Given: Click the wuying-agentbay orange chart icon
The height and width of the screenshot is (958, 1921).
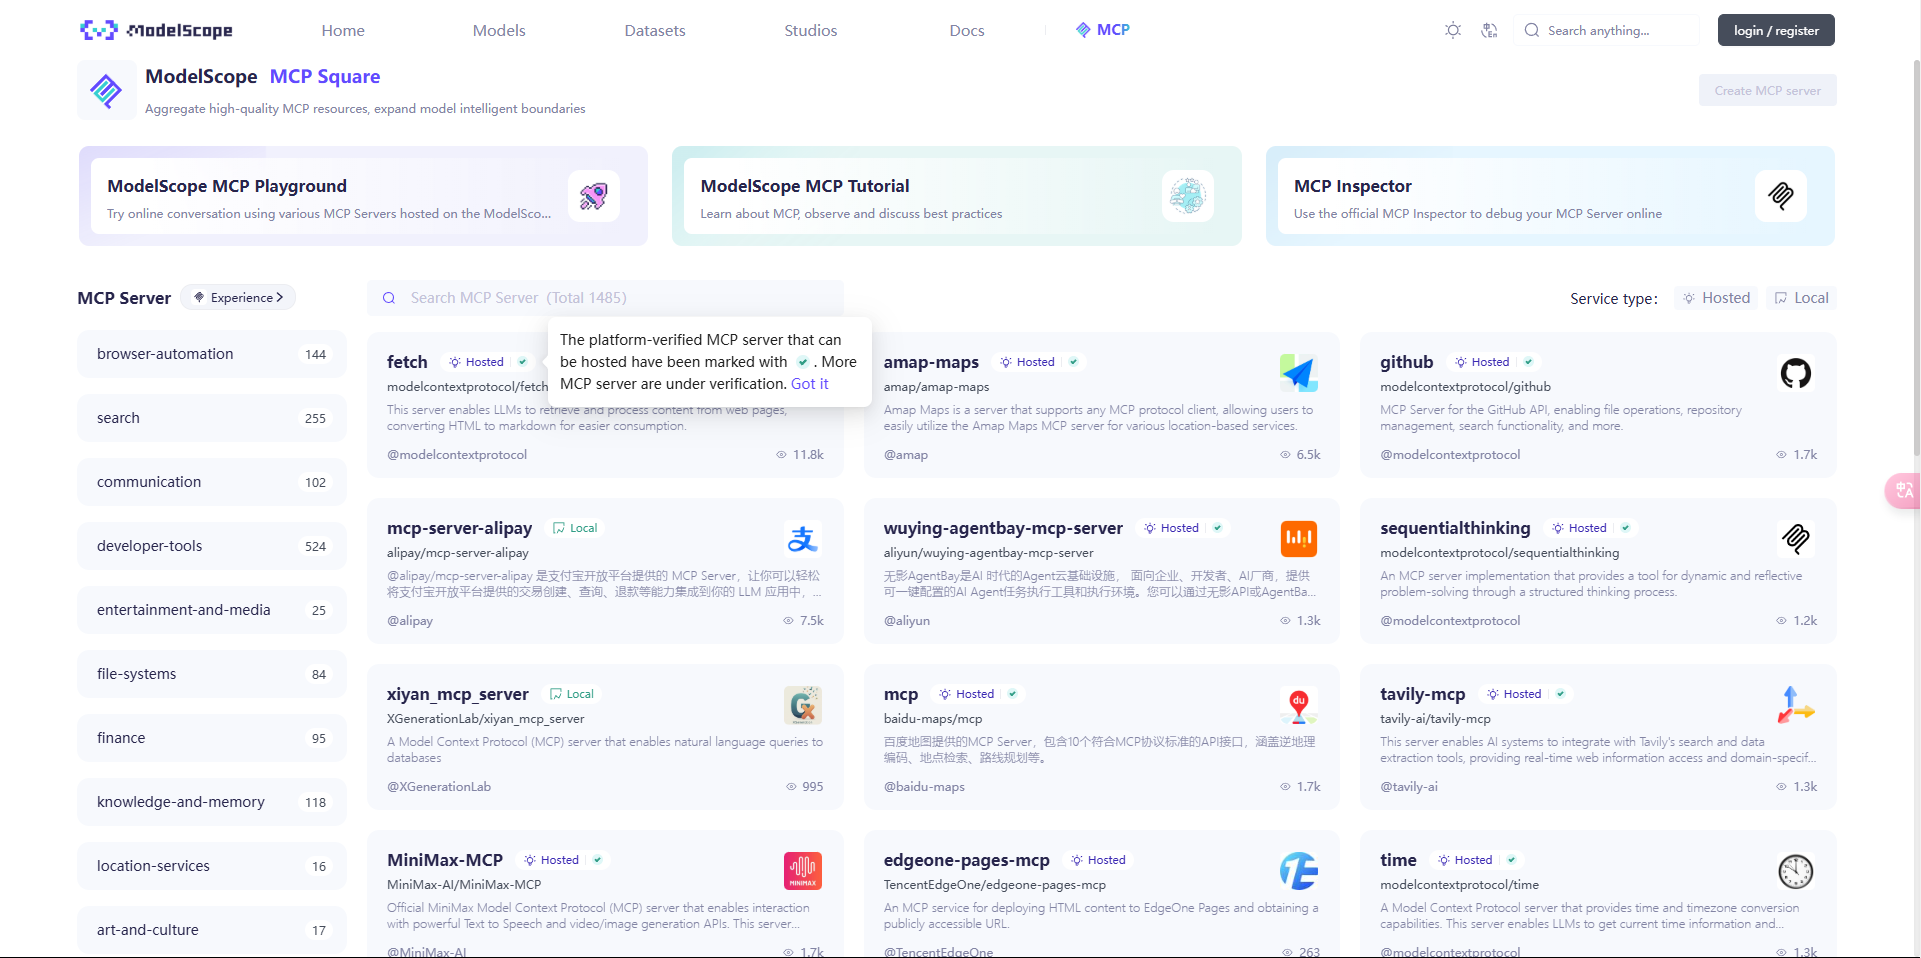Looking at the screenshot, I should (x=1299, y=539).
